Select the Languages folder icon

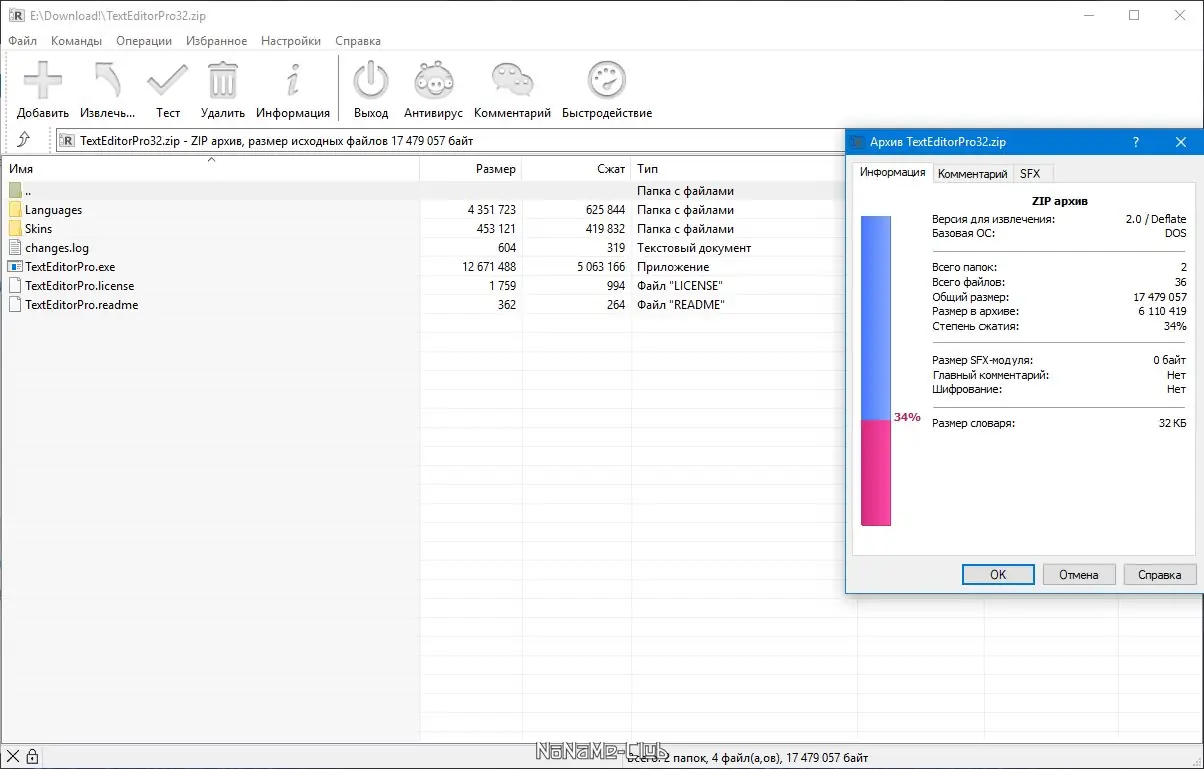(x=15, y=210)
